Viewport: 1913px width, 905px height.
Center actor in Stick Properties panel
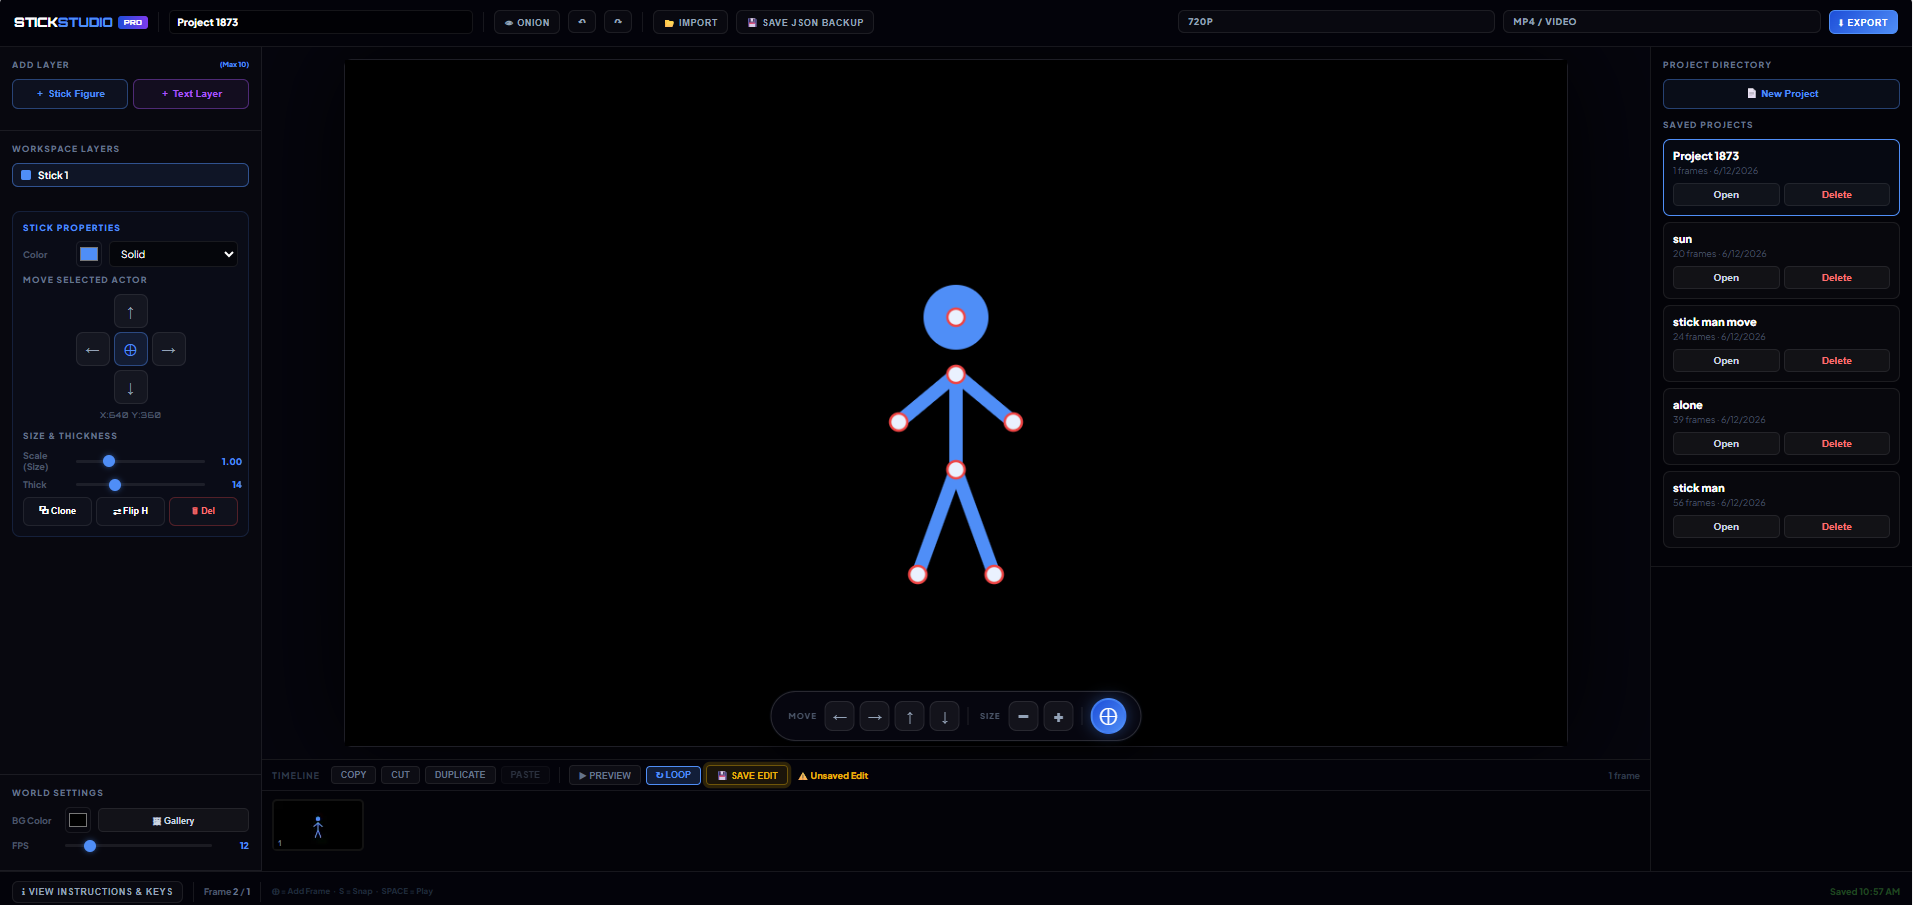tap(131, 350)
